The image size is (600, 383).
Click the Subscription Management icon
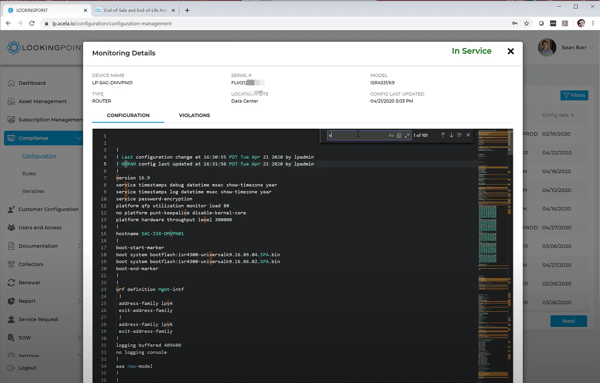pyautogui.click(x=11, y=120)
